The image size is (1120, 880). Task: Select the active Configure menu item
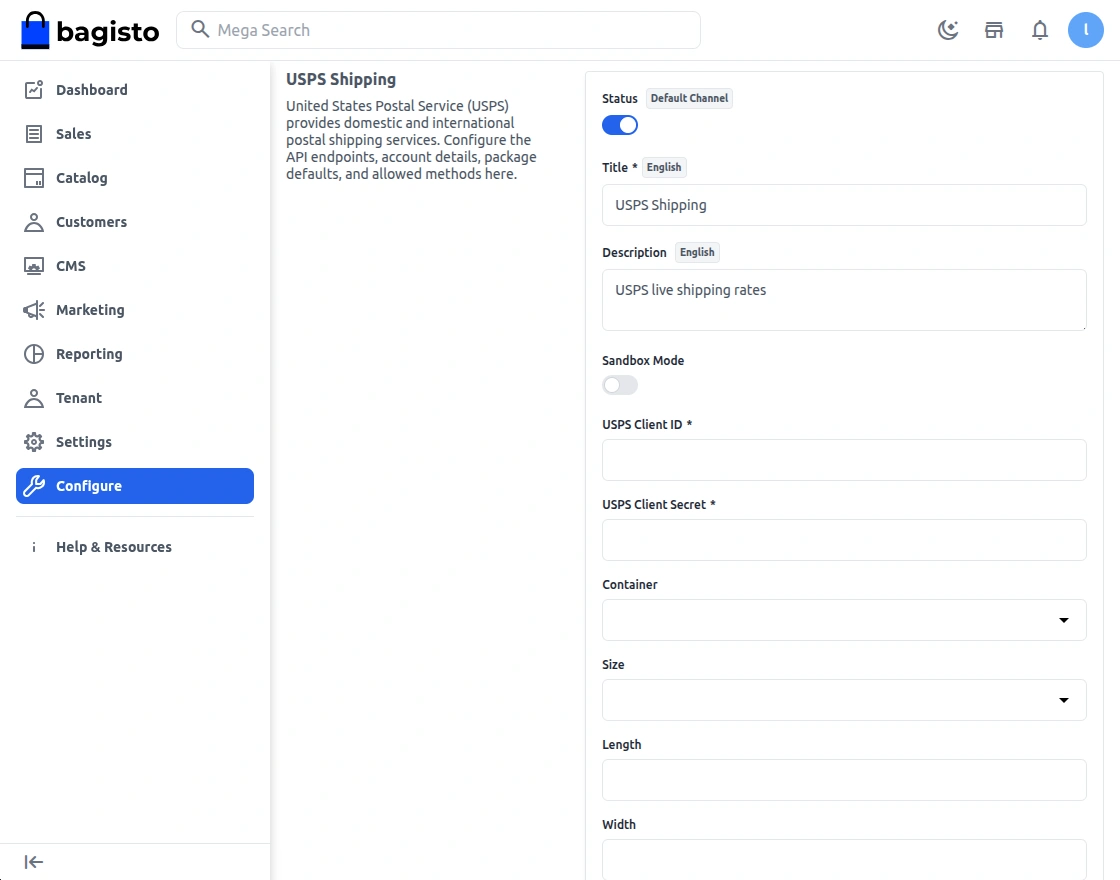point(134,486)
